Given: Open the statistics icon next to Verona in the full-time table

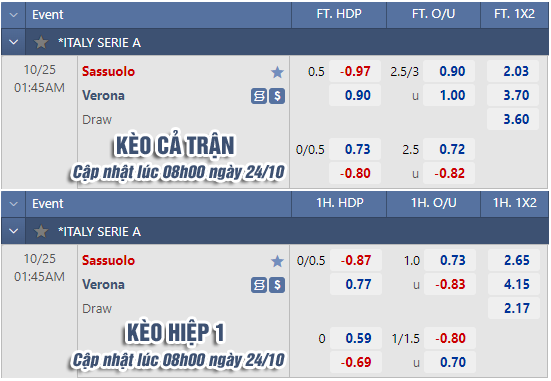Looking at the screenshot, I should 259,96.
